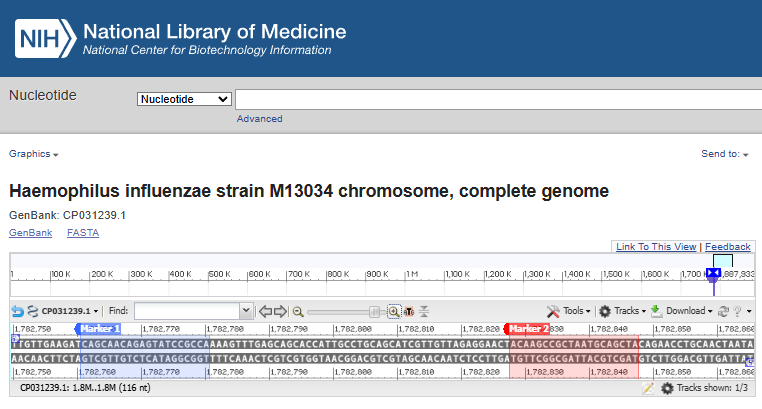Click the flip strands icon

pyautogui.click(x=33, y=311)
